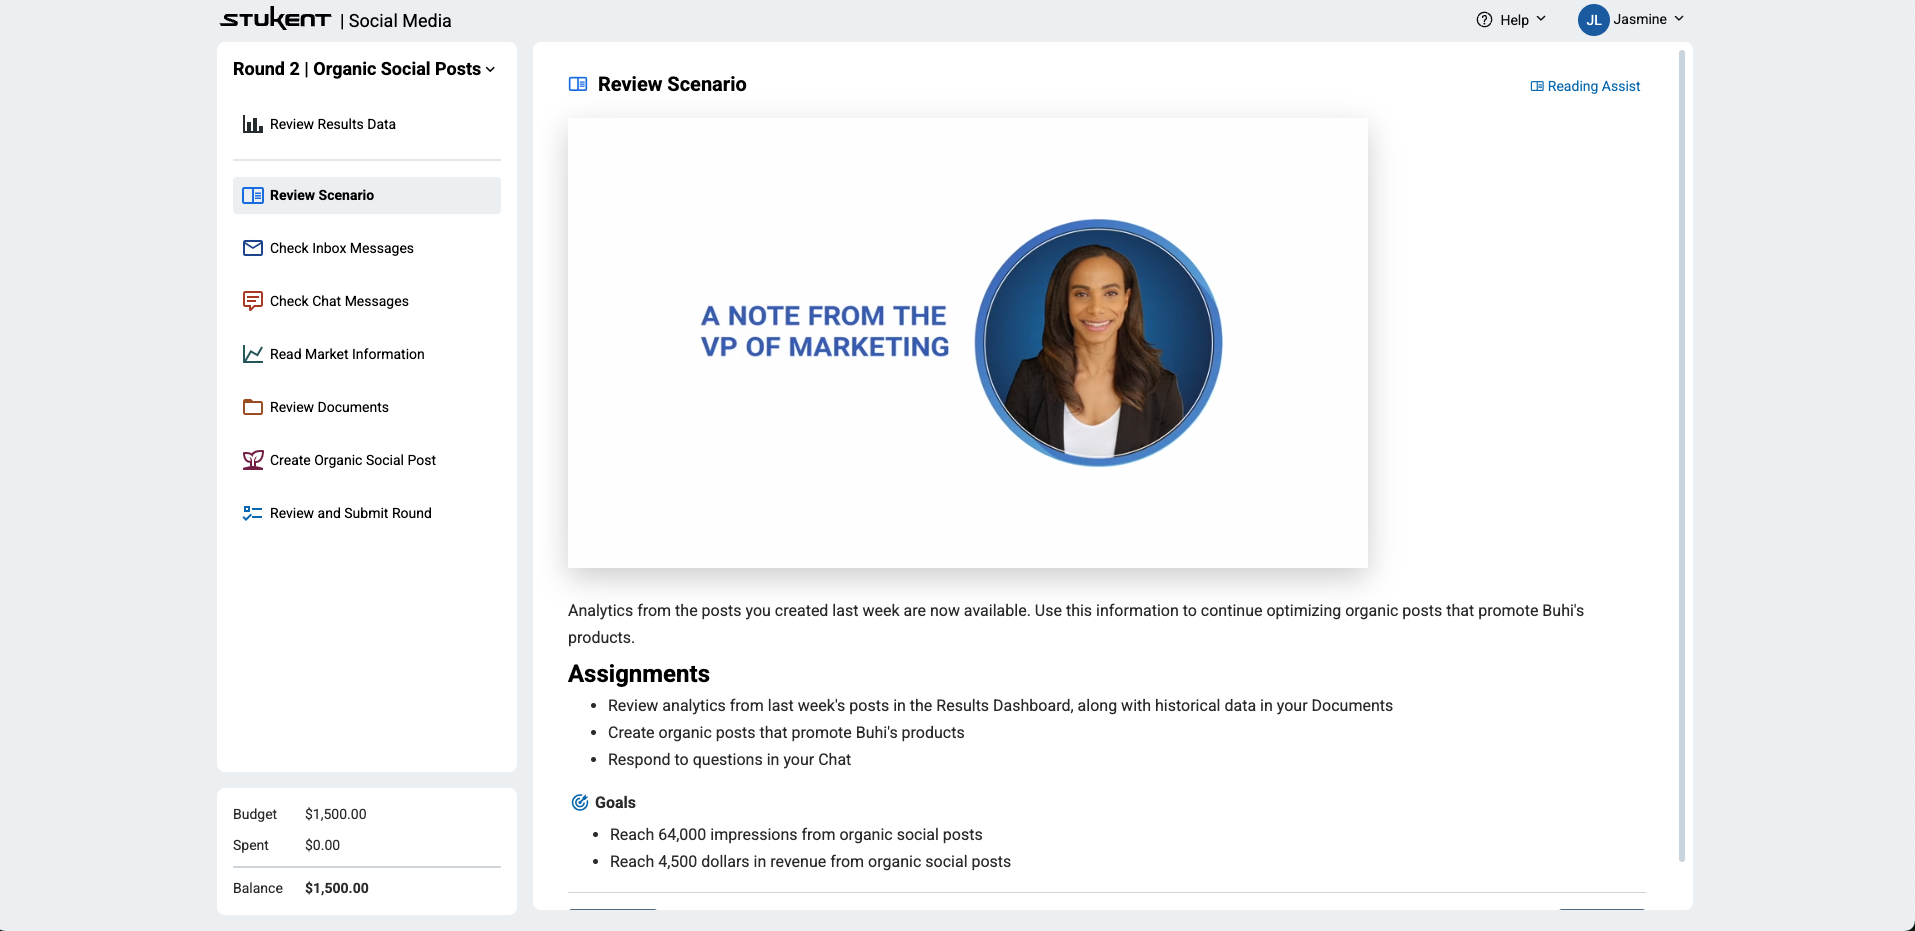
Task: Expand the Round 2 Organic Social Posts dropdown
Action: point(364,69)
